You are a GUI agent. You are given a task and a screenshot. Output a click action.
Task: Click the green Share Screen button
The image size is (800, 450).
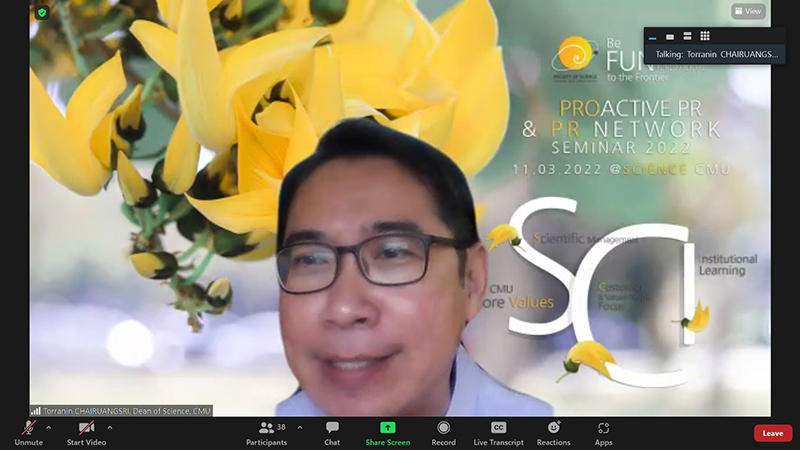(388, 433)
